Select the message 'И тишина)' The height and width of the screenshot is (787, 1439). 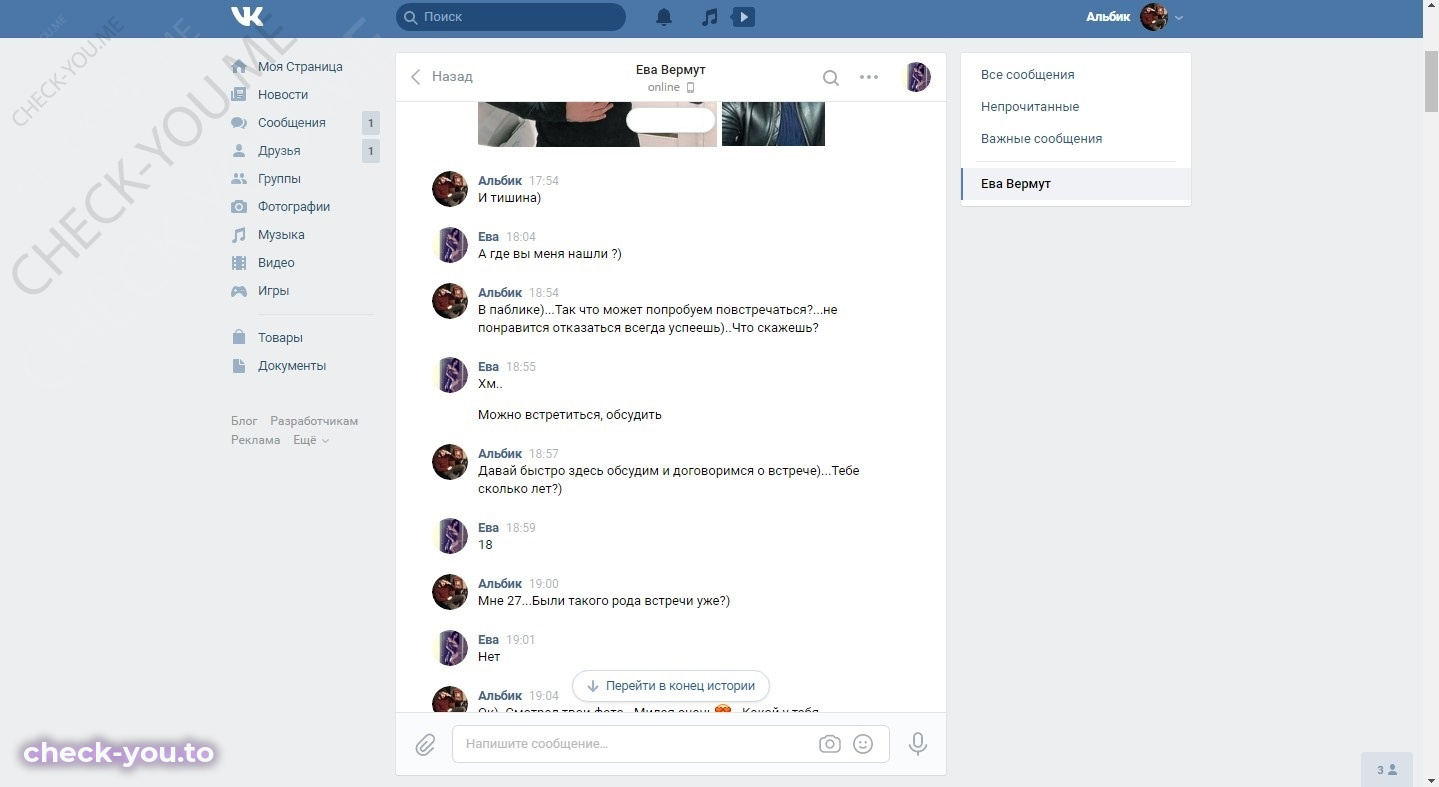(x=509, y=198)
